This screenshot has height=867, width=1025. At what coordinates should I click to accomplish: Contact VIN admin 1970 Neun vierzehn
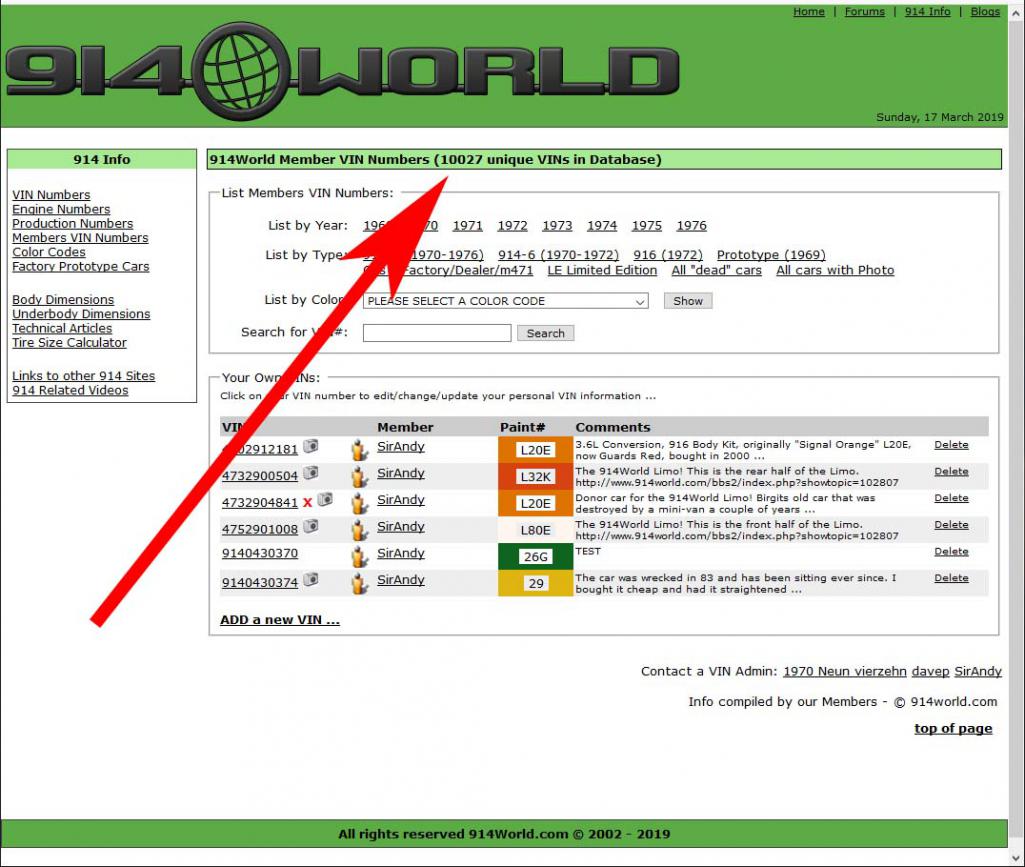click(845, 672)
